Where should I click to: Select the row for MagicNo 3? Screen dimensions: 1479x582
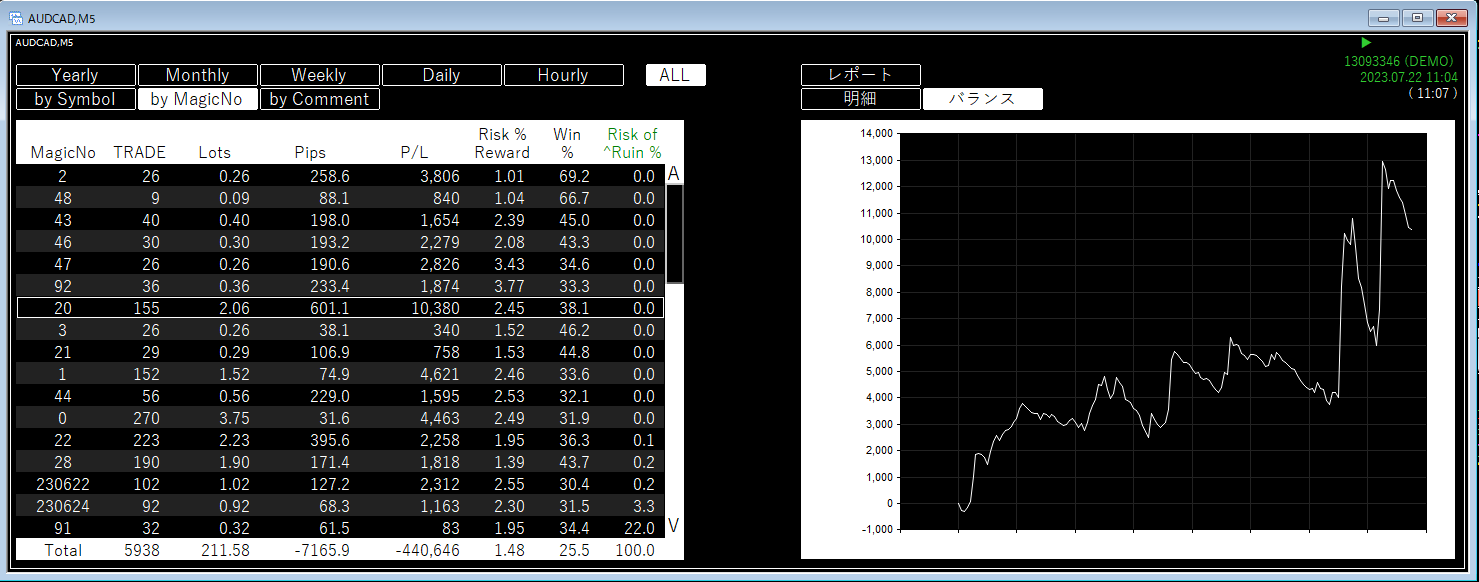[340, 330]
